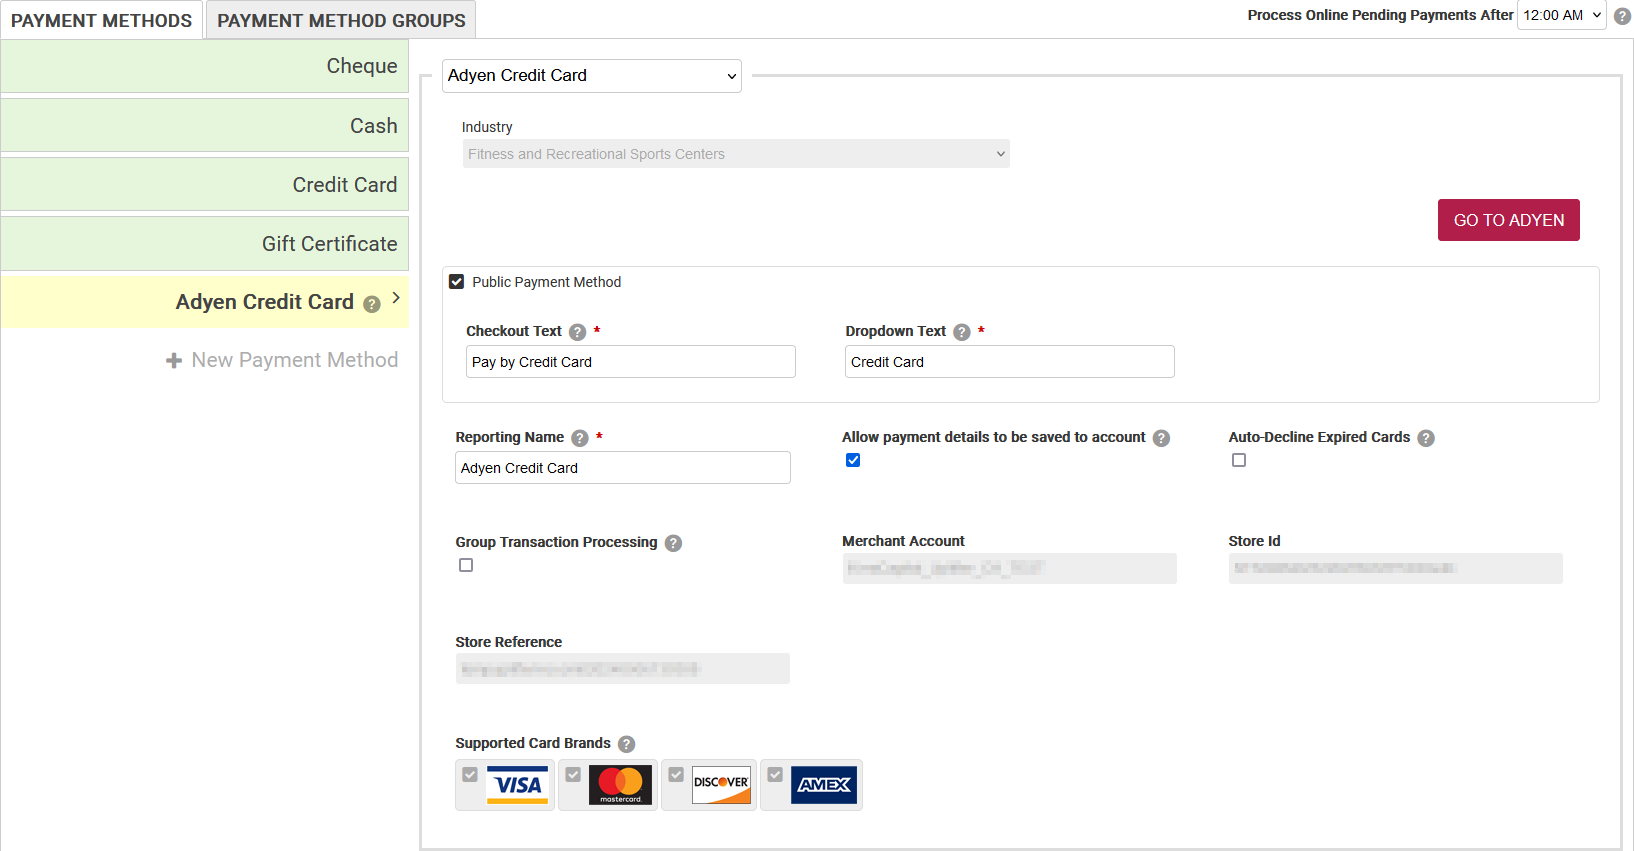
Task: Toggle the Visa card brand
Action: (470, 775)
